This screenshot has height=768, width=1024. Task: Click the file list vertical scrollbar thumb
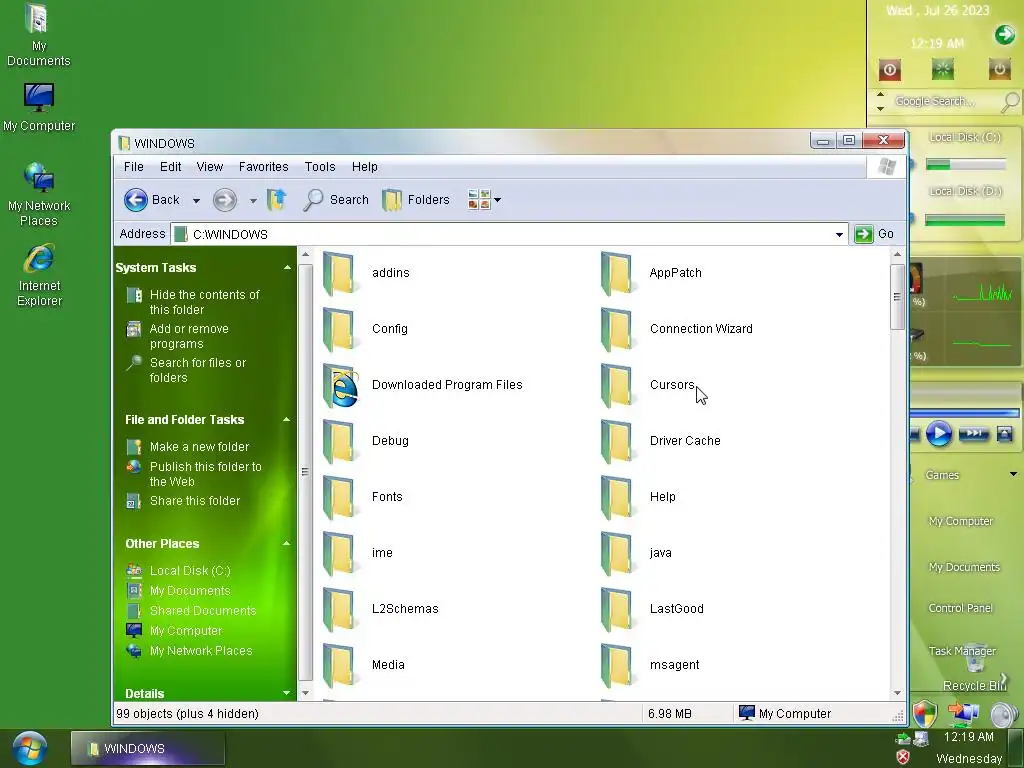tap(897, 296)
